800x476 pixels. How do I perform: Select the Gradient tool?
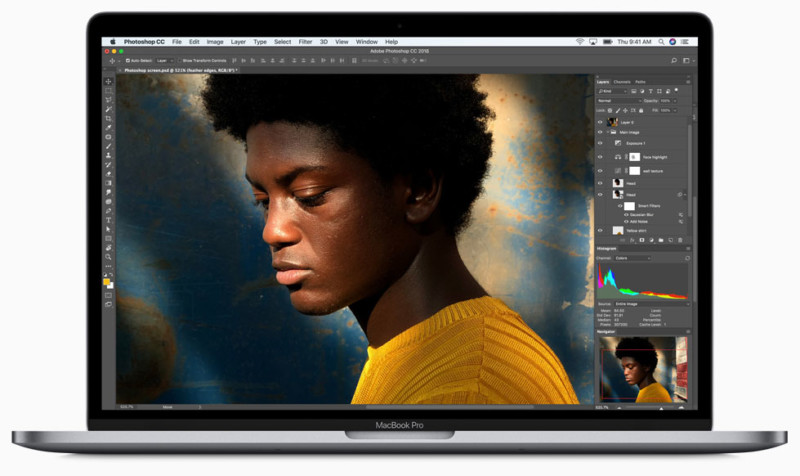click(108, 183)
